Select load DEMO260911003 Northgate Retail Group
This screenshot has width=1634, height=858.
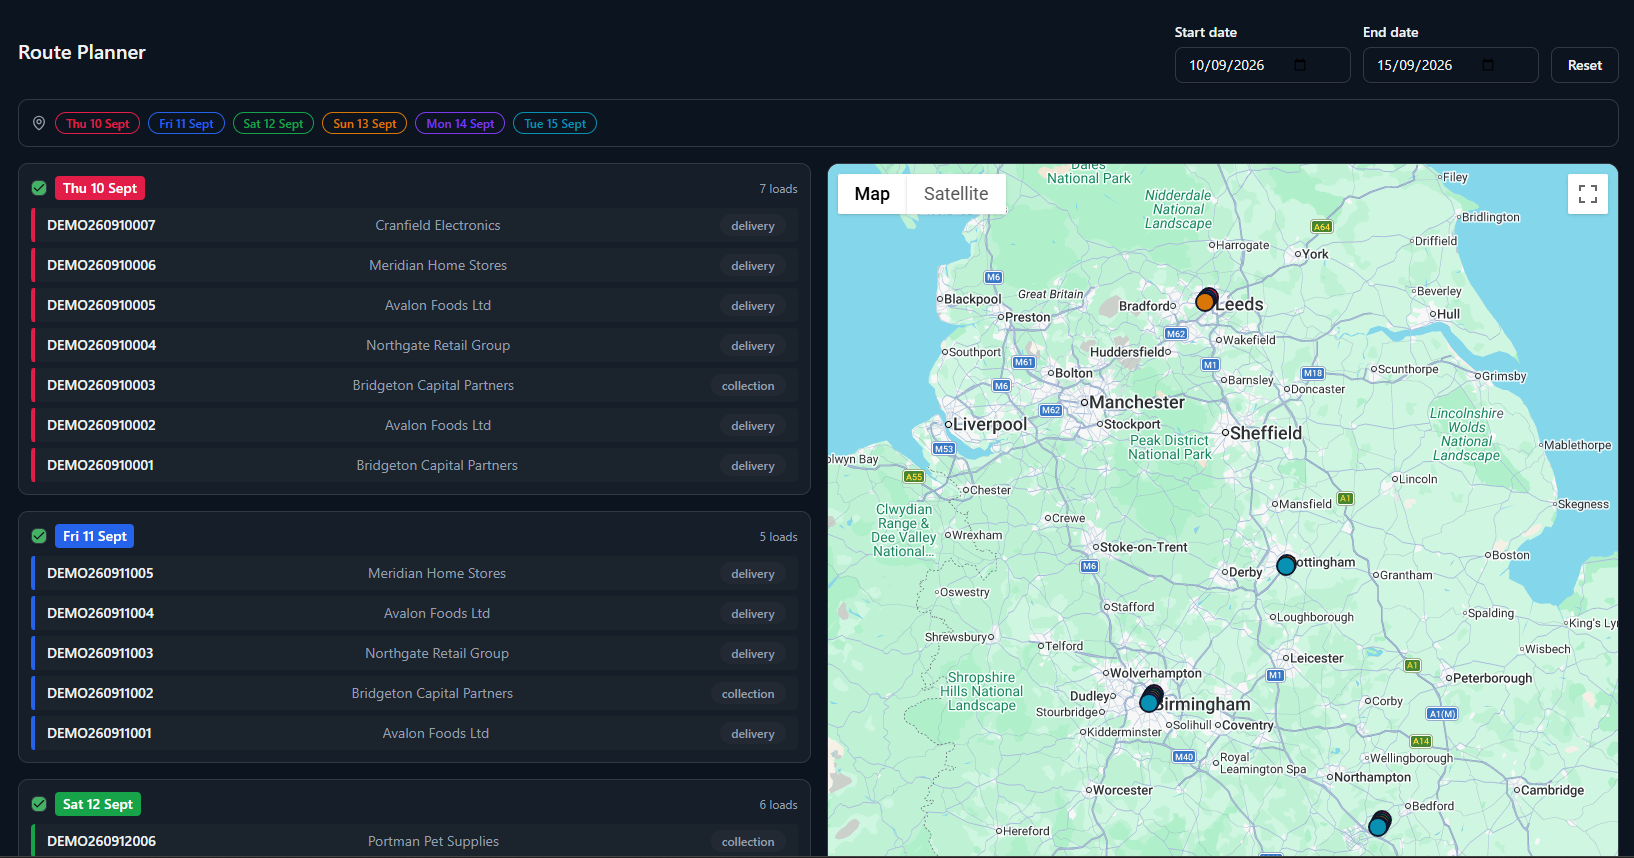[415, 653]
